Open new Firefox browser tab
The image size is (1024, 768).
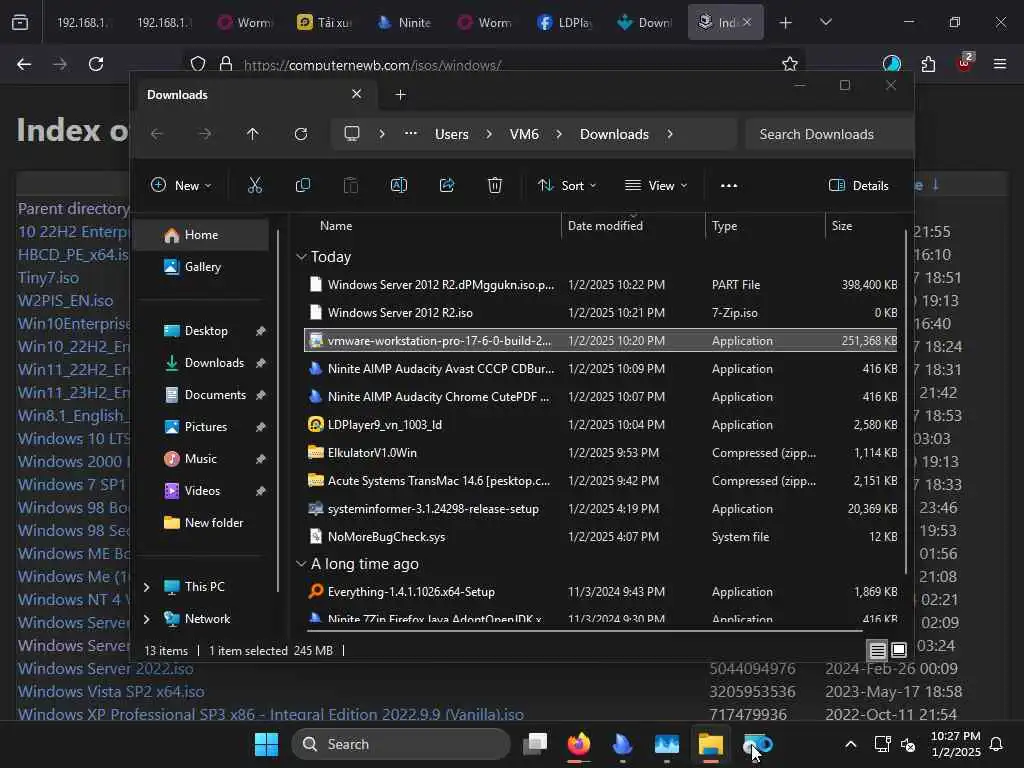pyautogui.click(x=786, y=23)
